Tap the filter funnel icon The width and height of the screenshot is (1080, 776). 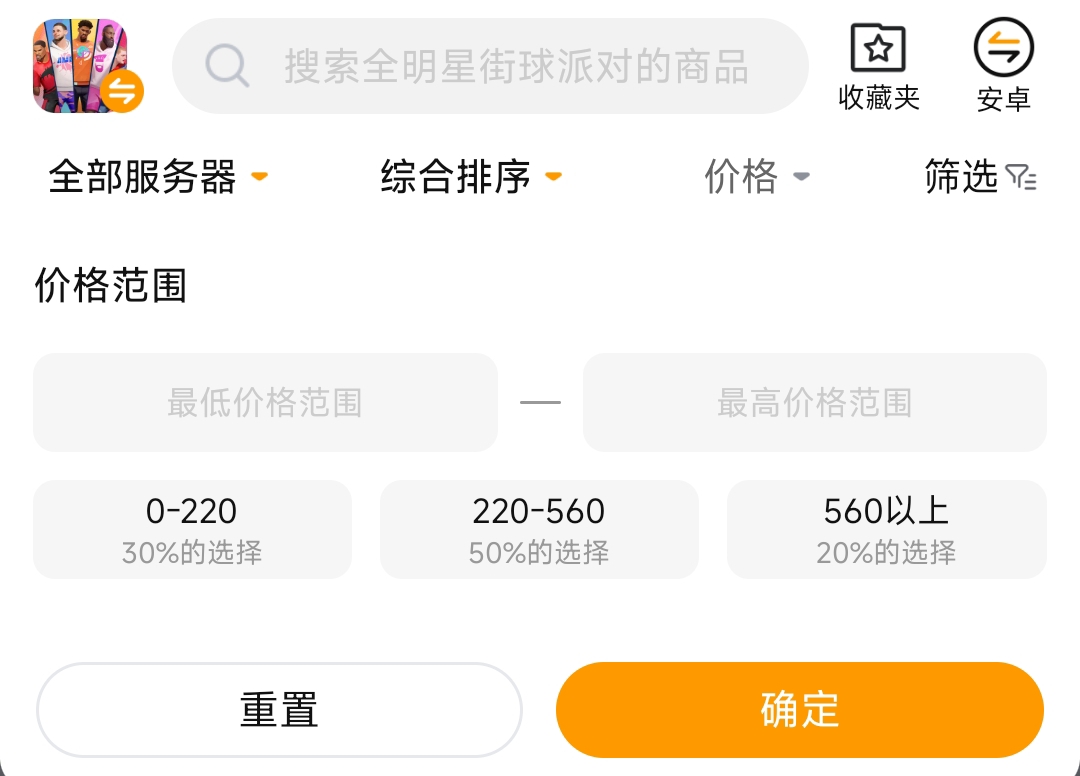pyautogui.click(x=1021, y=178)
